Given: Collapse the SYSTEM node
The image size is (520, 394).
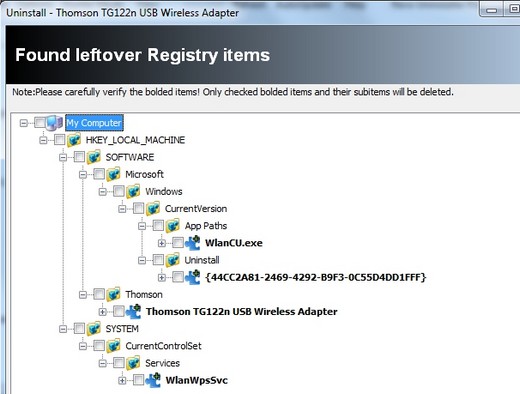Looking at the screenshot, I should (63, 329).
